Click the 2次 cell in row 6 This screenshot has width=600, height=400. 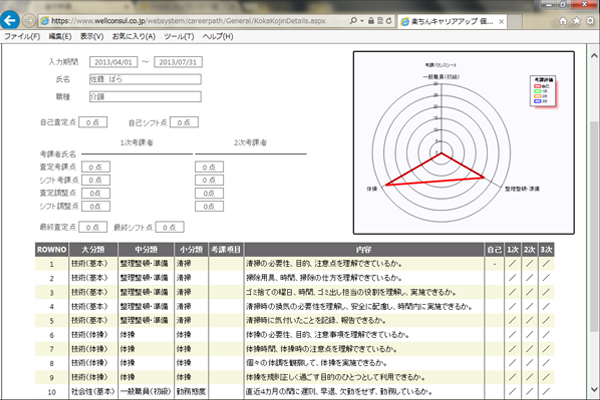(x=530, y=335)
